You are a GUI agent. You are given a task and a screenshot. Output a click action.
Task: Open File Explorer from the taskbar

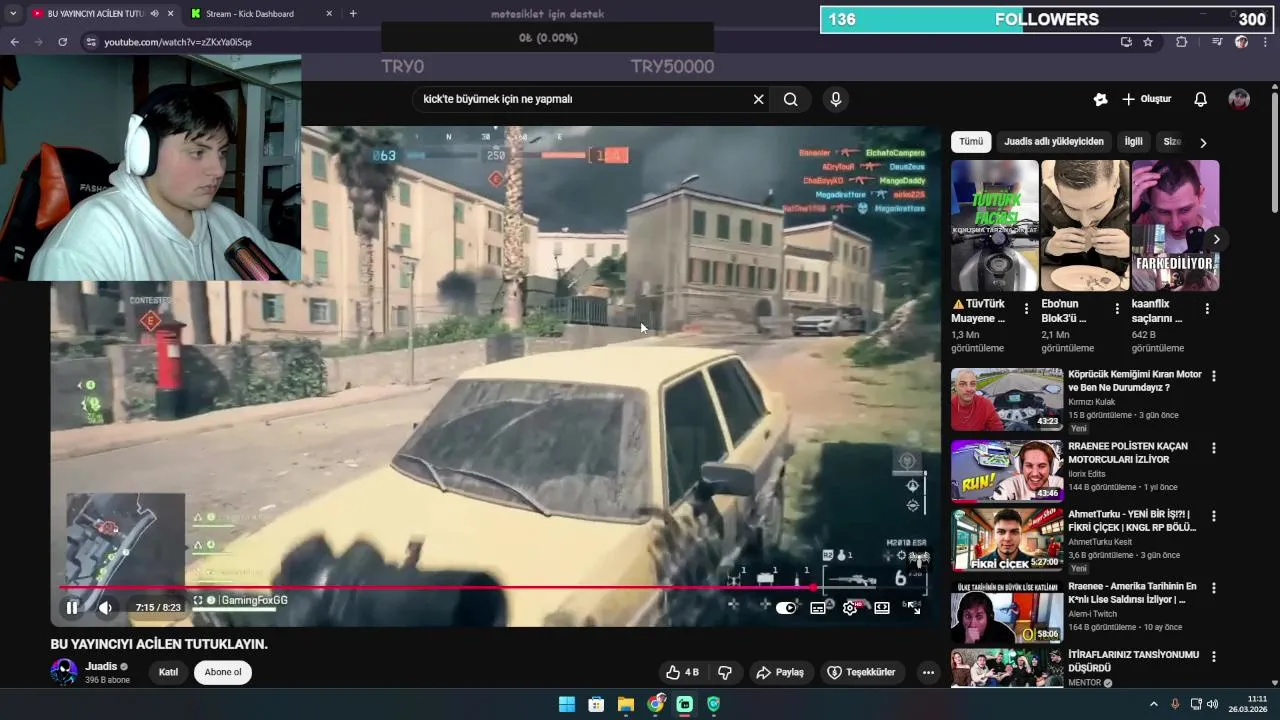[x=626, y=704]
